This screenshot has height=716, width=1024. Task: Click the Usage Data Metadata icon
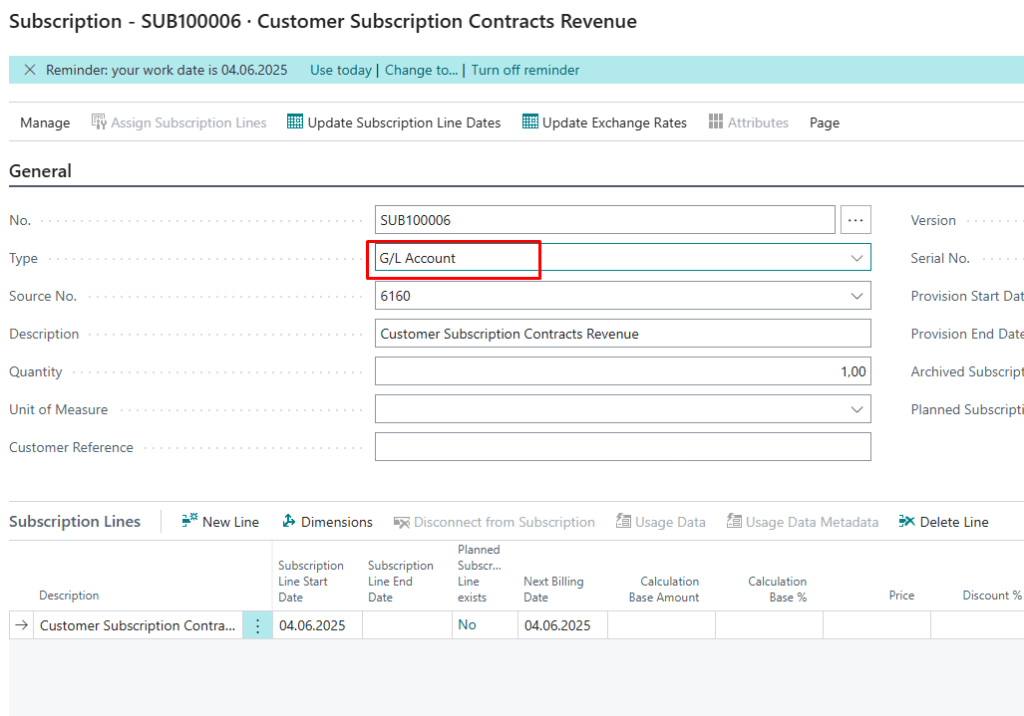(x=734, y=521)
